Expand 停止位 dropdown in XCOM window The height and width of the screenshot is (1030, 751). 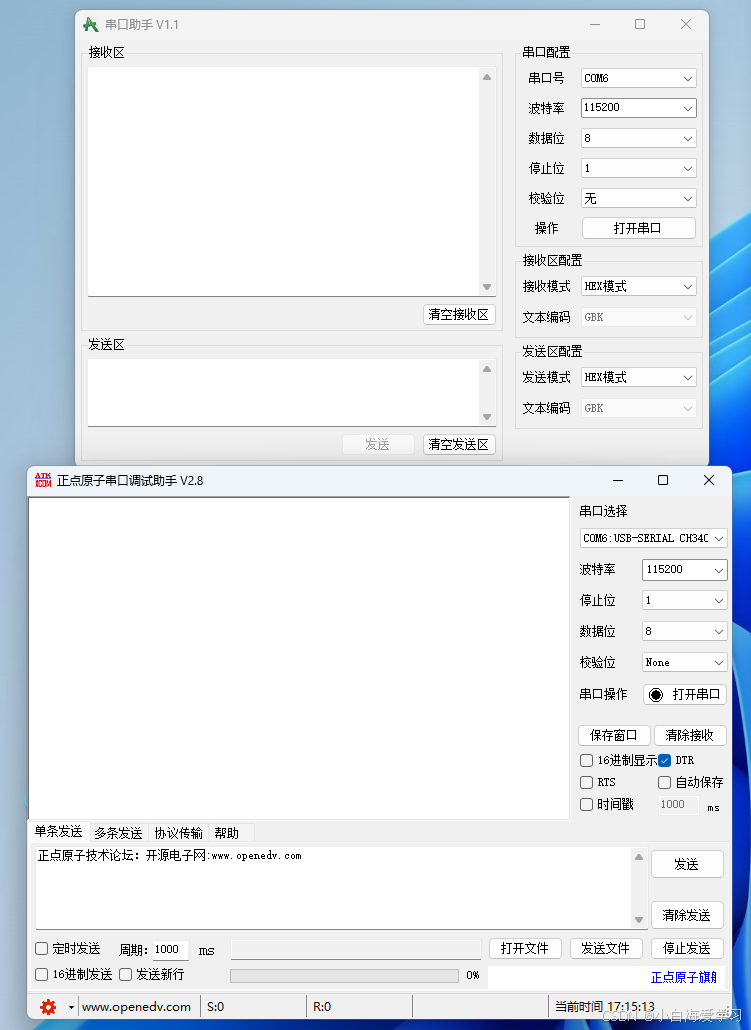685,600
